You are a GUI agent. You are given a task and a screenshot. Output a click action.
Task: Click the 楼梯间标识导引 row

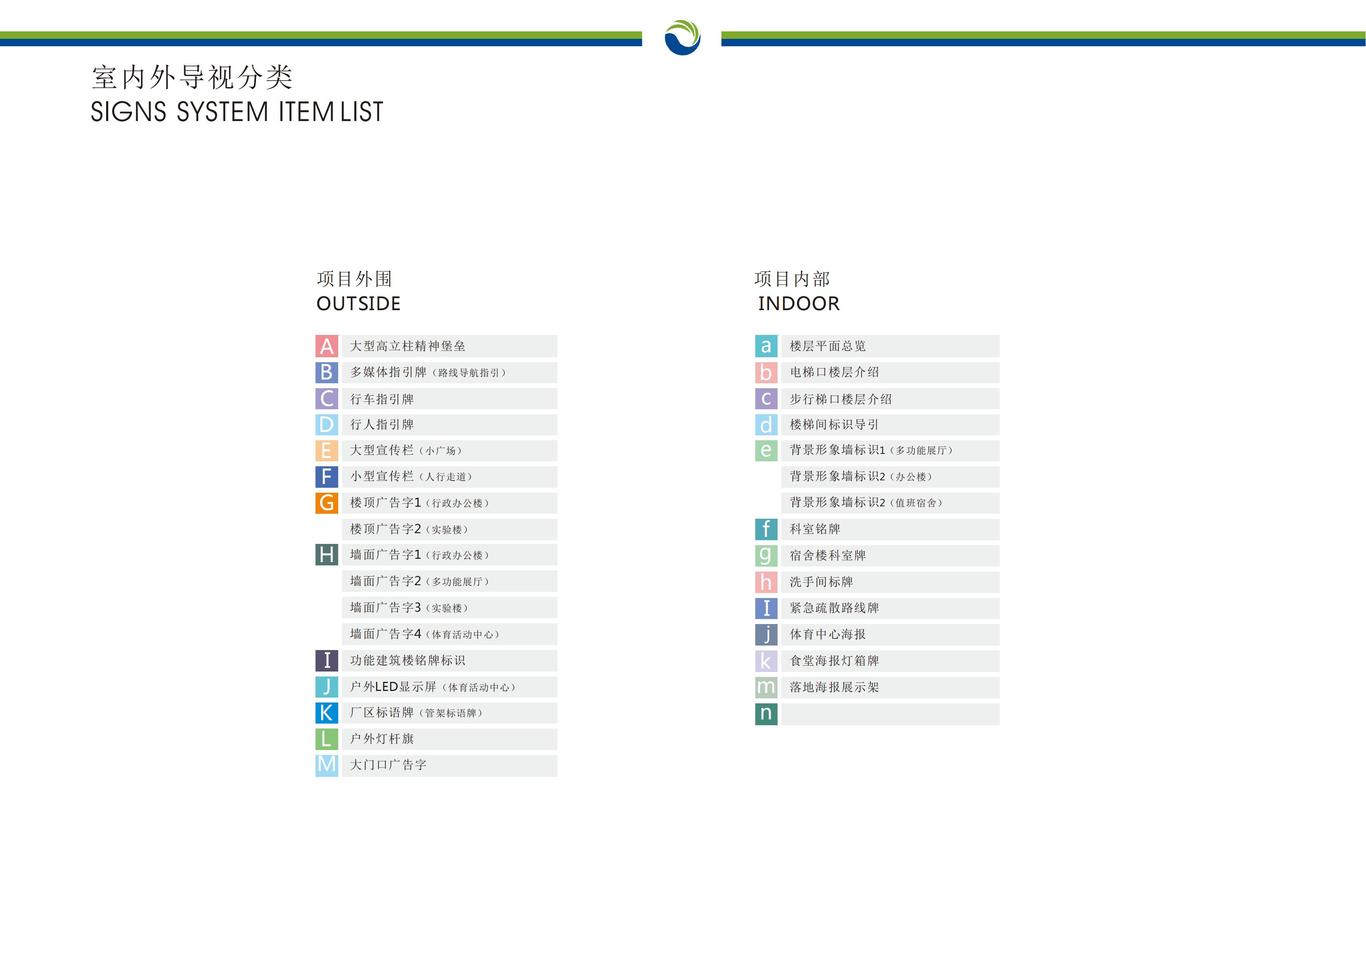pyautogui.click(x=890, y=424)
